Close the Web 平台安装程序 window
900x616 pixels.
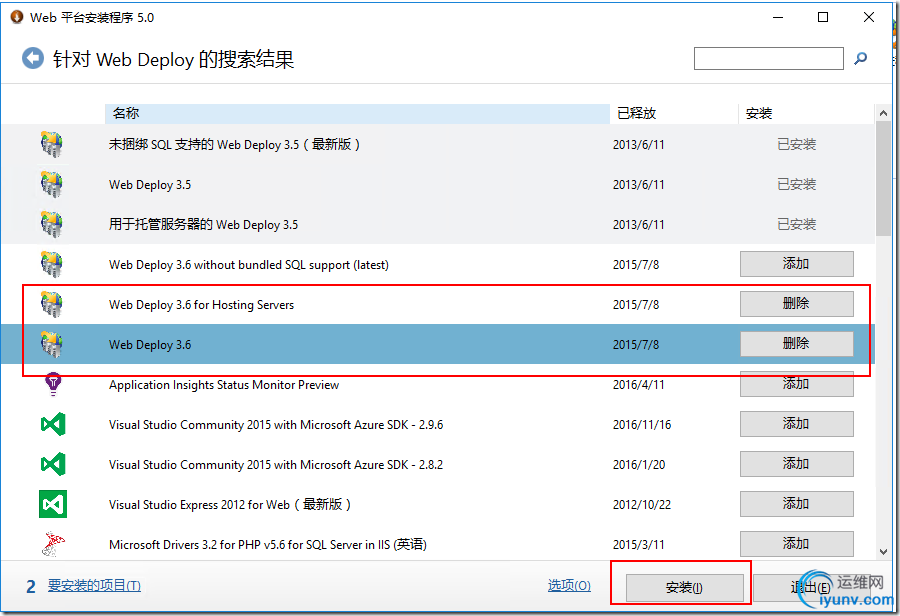(x=869, y=17)
